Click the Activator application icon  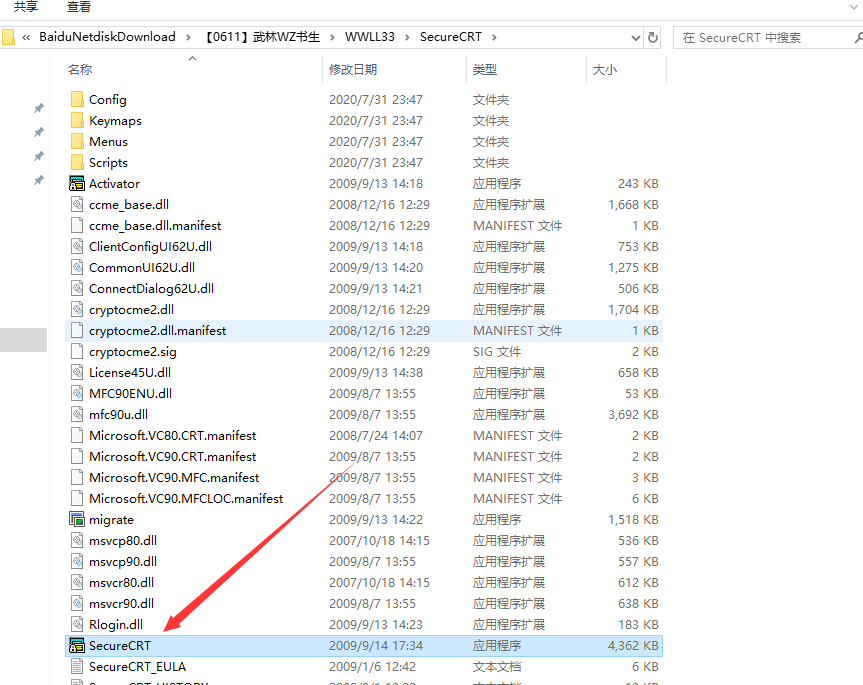[77, 184]
